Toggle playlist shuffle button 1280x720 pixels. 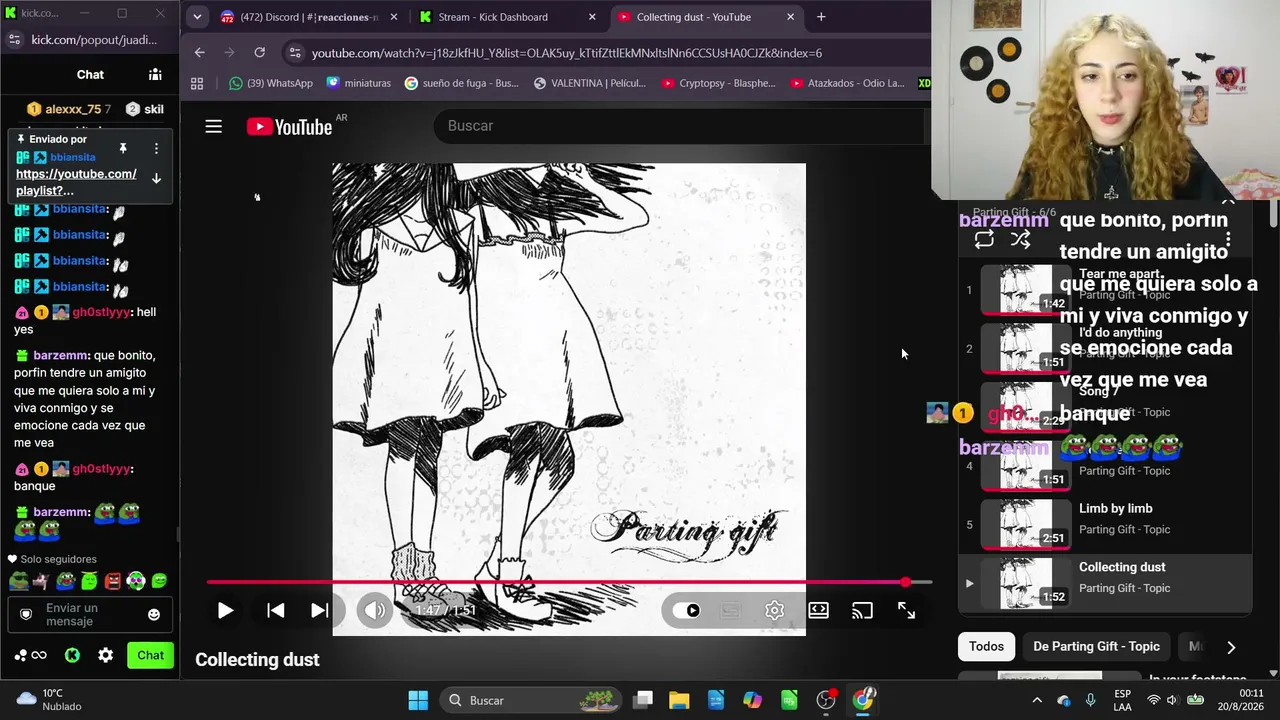1020,239
